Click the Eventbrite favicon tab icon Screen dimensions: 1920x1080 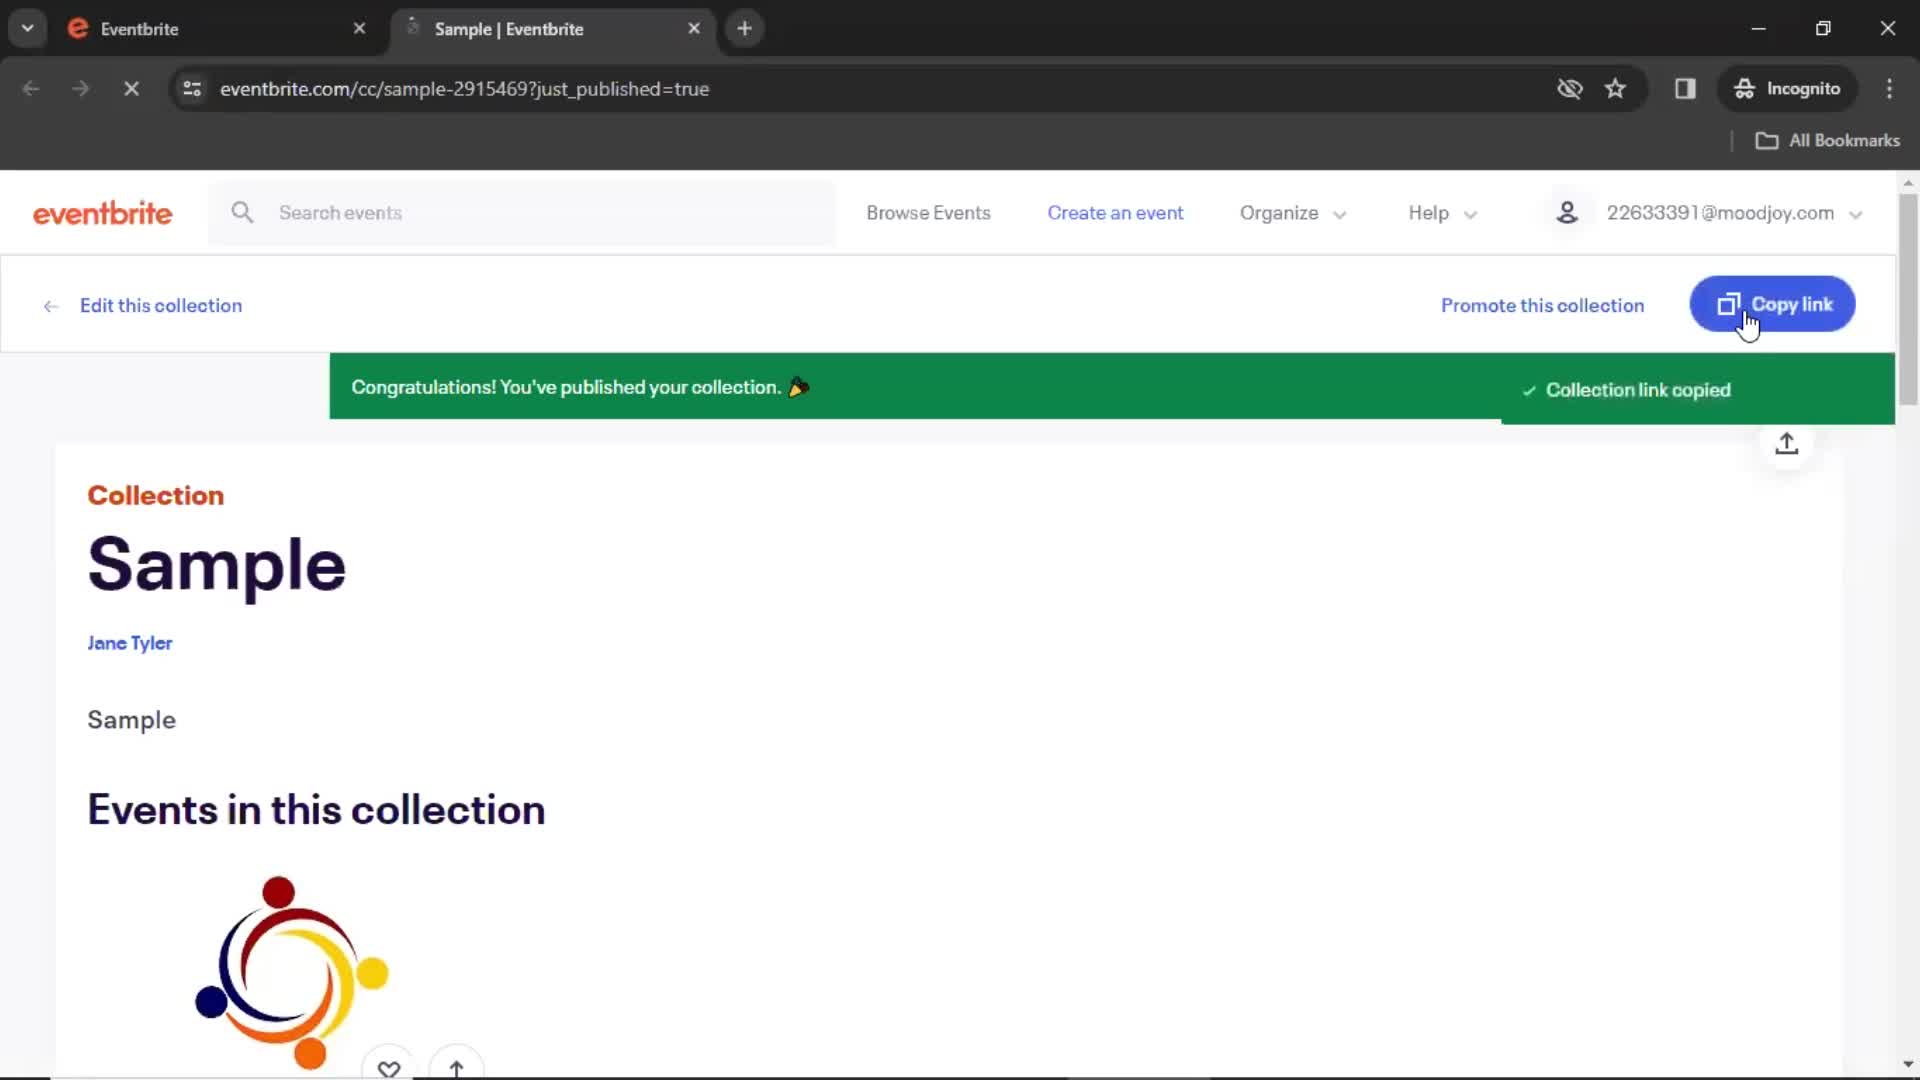pos(78,29)
